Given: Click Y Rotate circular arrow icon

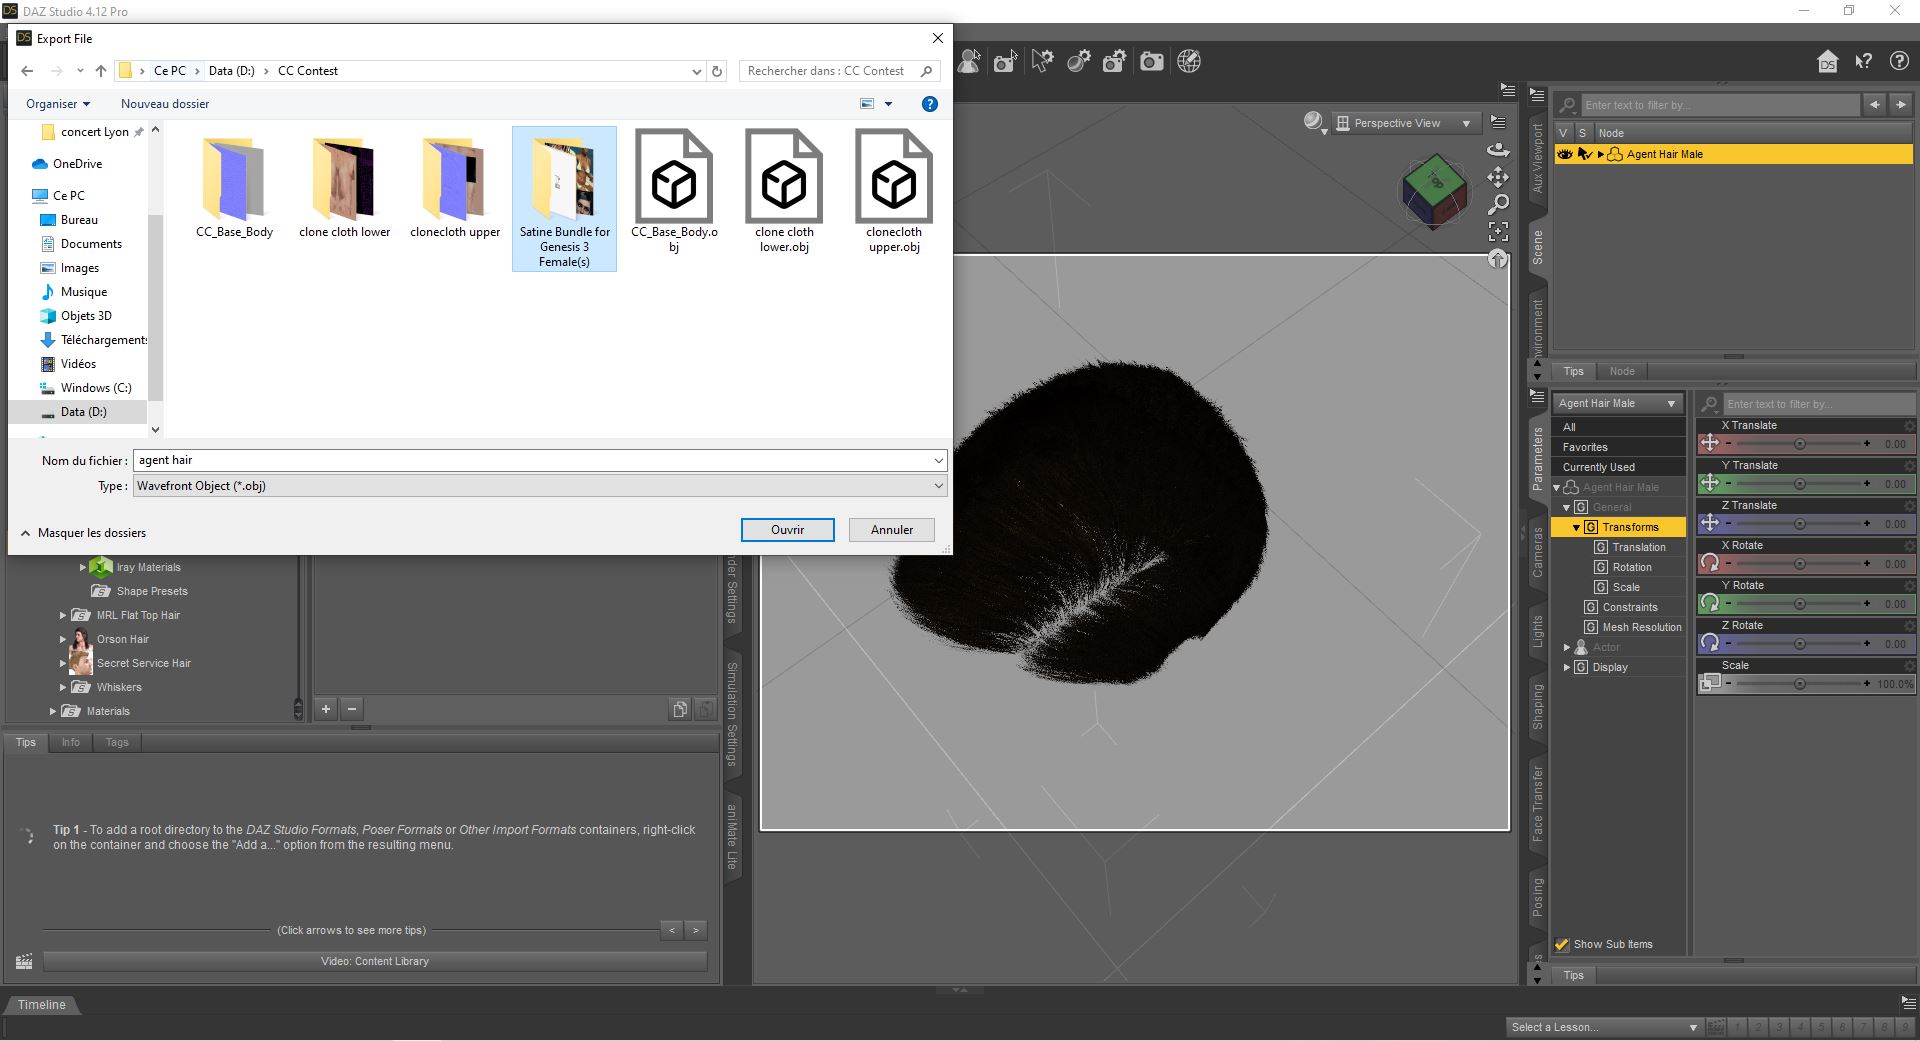Looking at the screenshot, I should pyautogui.click(x=1710, y=603).
